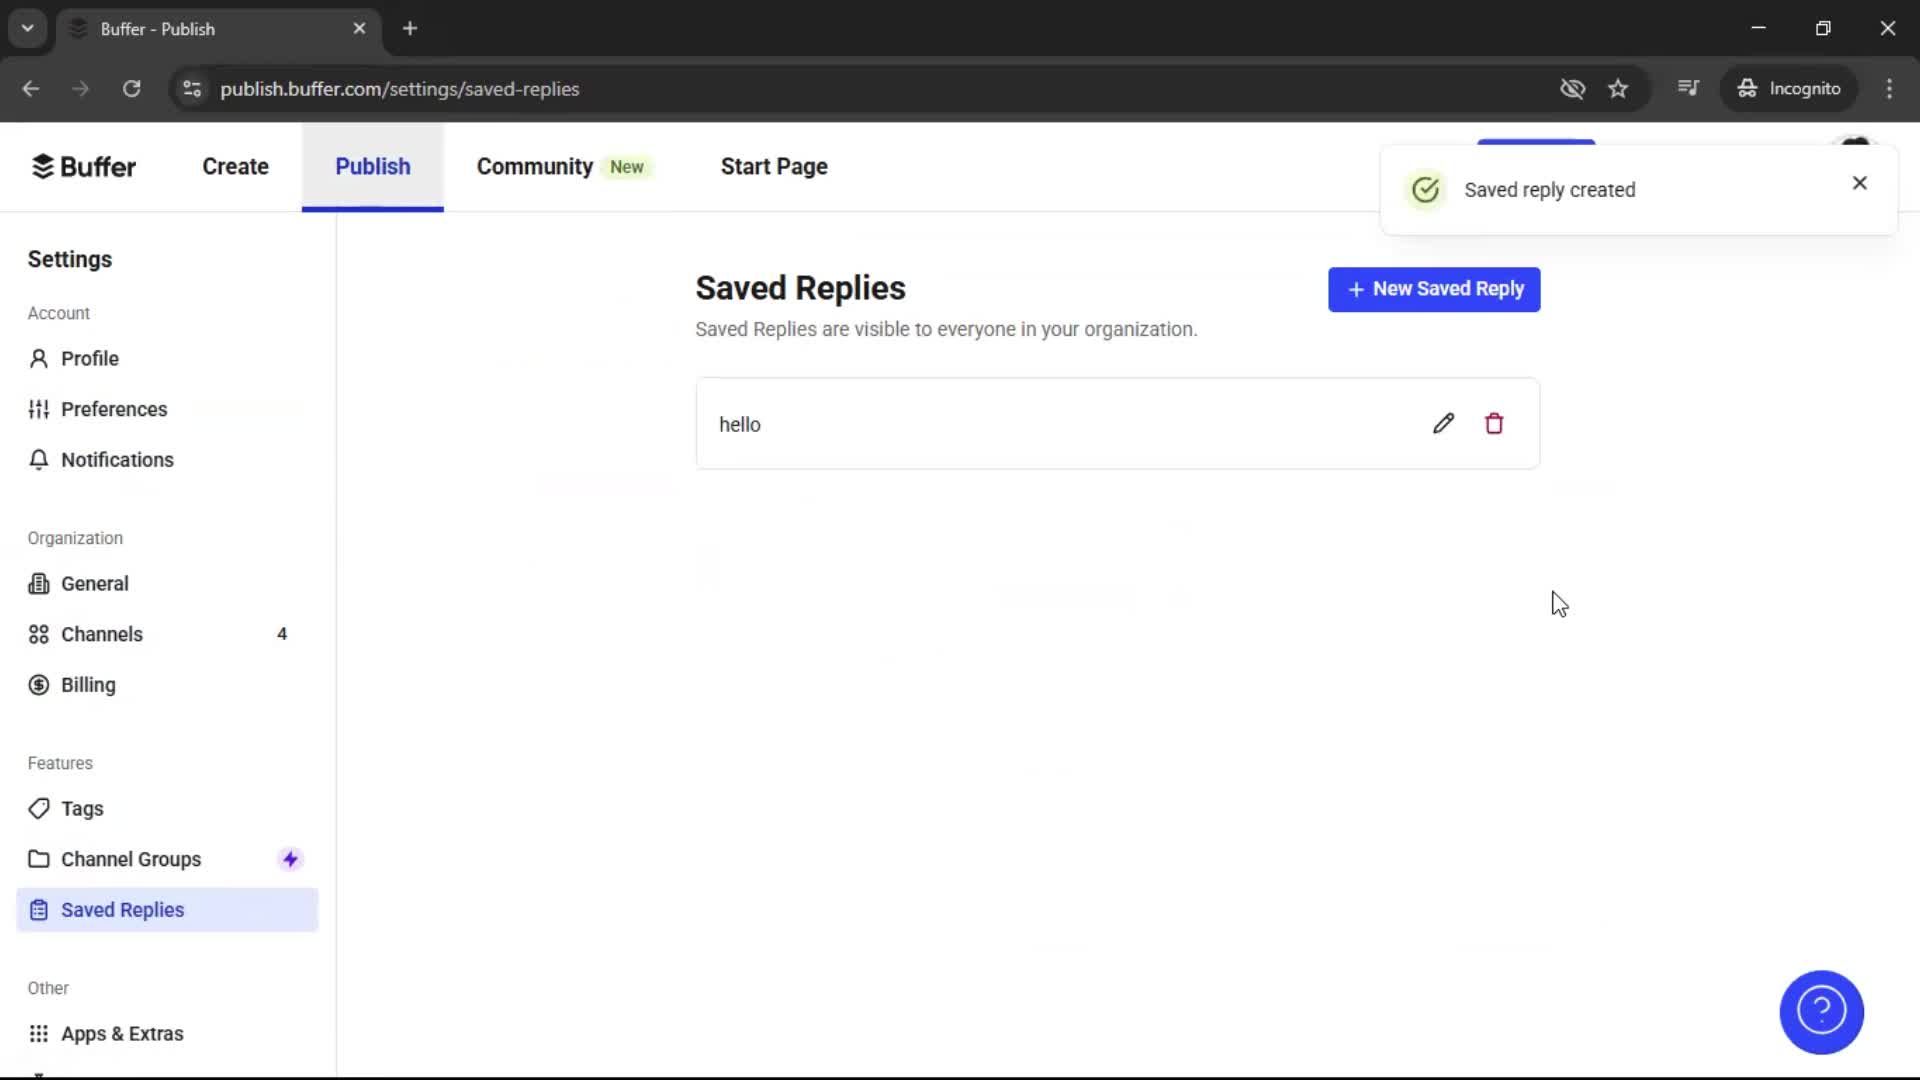Open the site information dropdown in address bar
1920x1080 pixels.
point(191,88)
